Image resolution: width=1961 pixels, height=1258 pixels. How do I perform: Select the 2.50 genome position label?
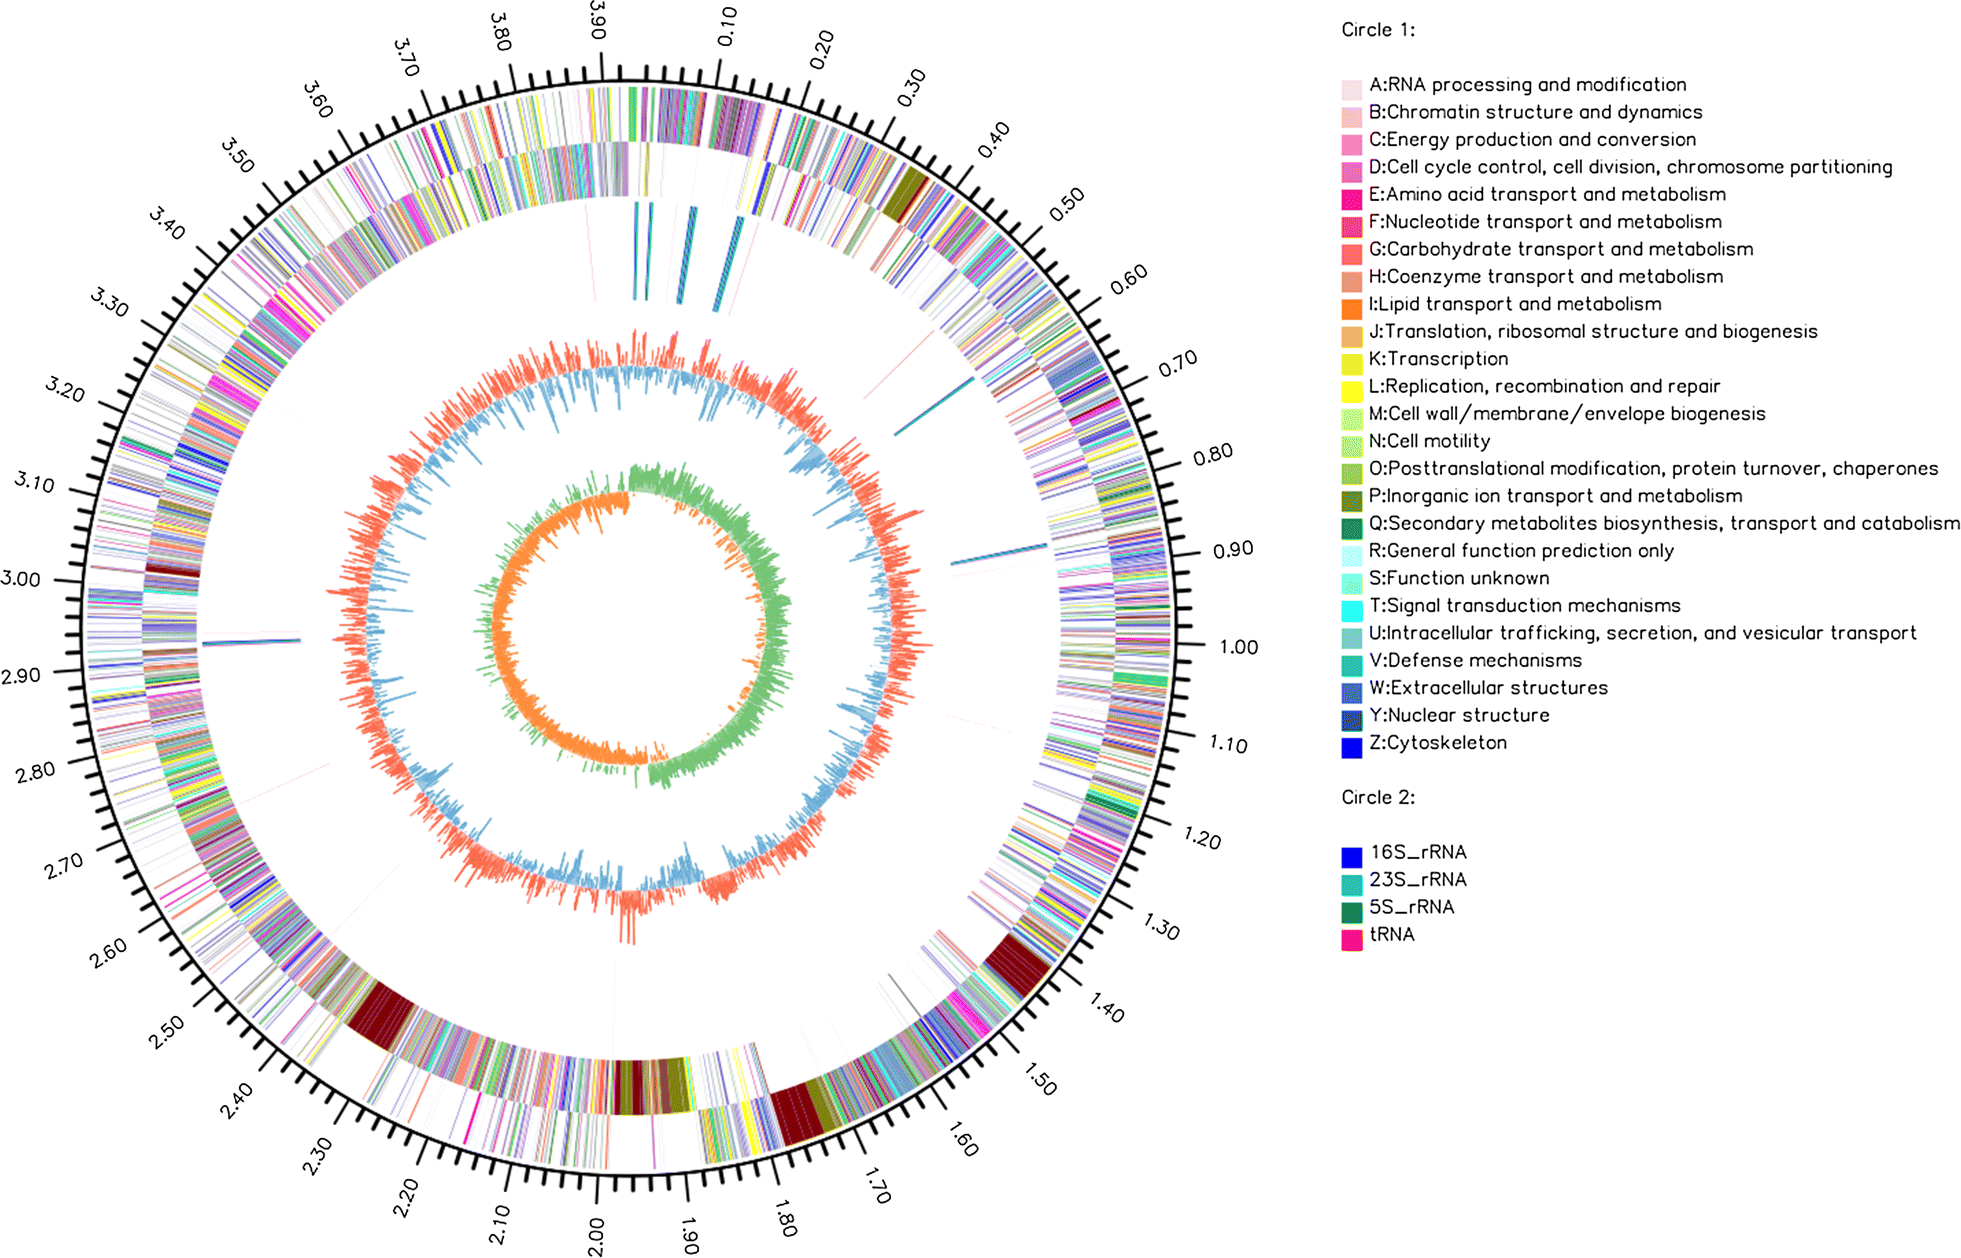tap(166, 1032)
